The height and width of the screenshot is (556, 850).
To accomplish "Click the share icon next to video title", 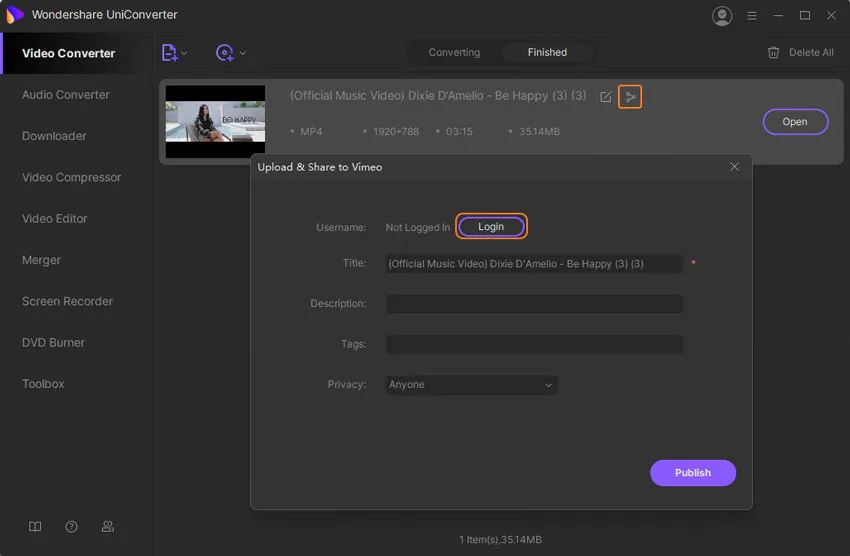I will (630, 97).
